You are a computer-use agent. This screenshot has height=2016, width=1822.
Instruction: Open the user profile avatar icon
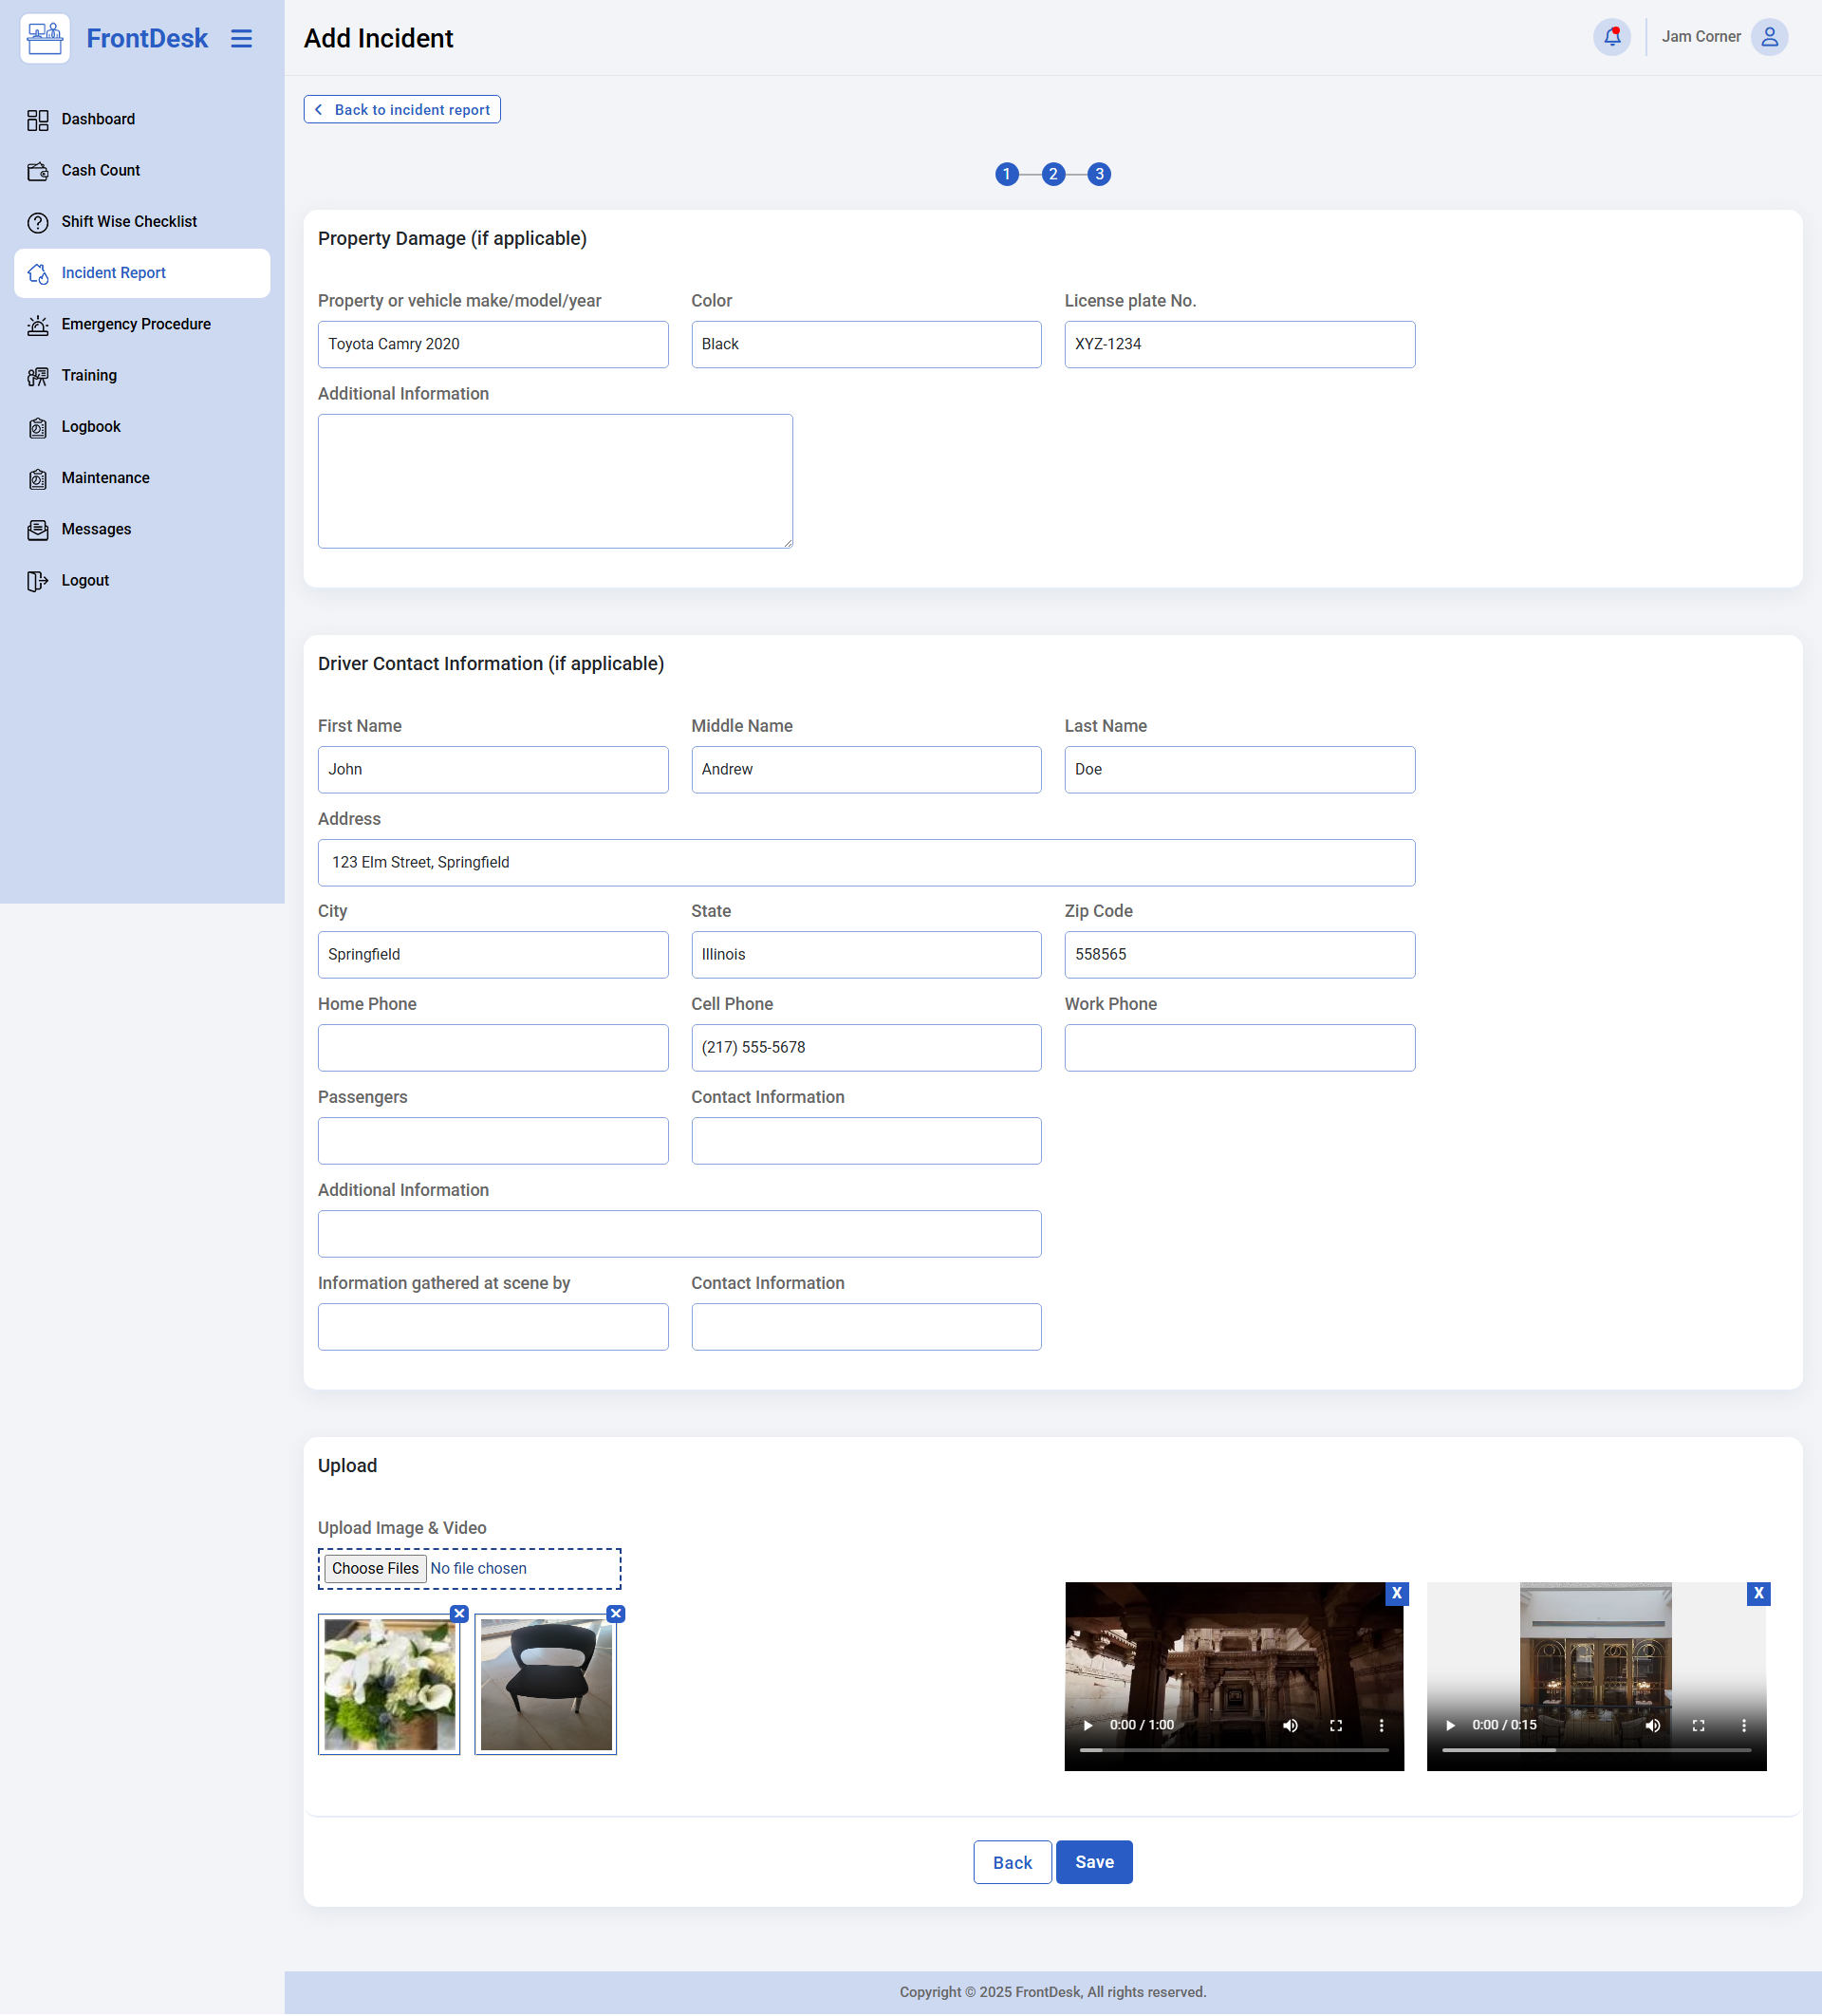1768,37
